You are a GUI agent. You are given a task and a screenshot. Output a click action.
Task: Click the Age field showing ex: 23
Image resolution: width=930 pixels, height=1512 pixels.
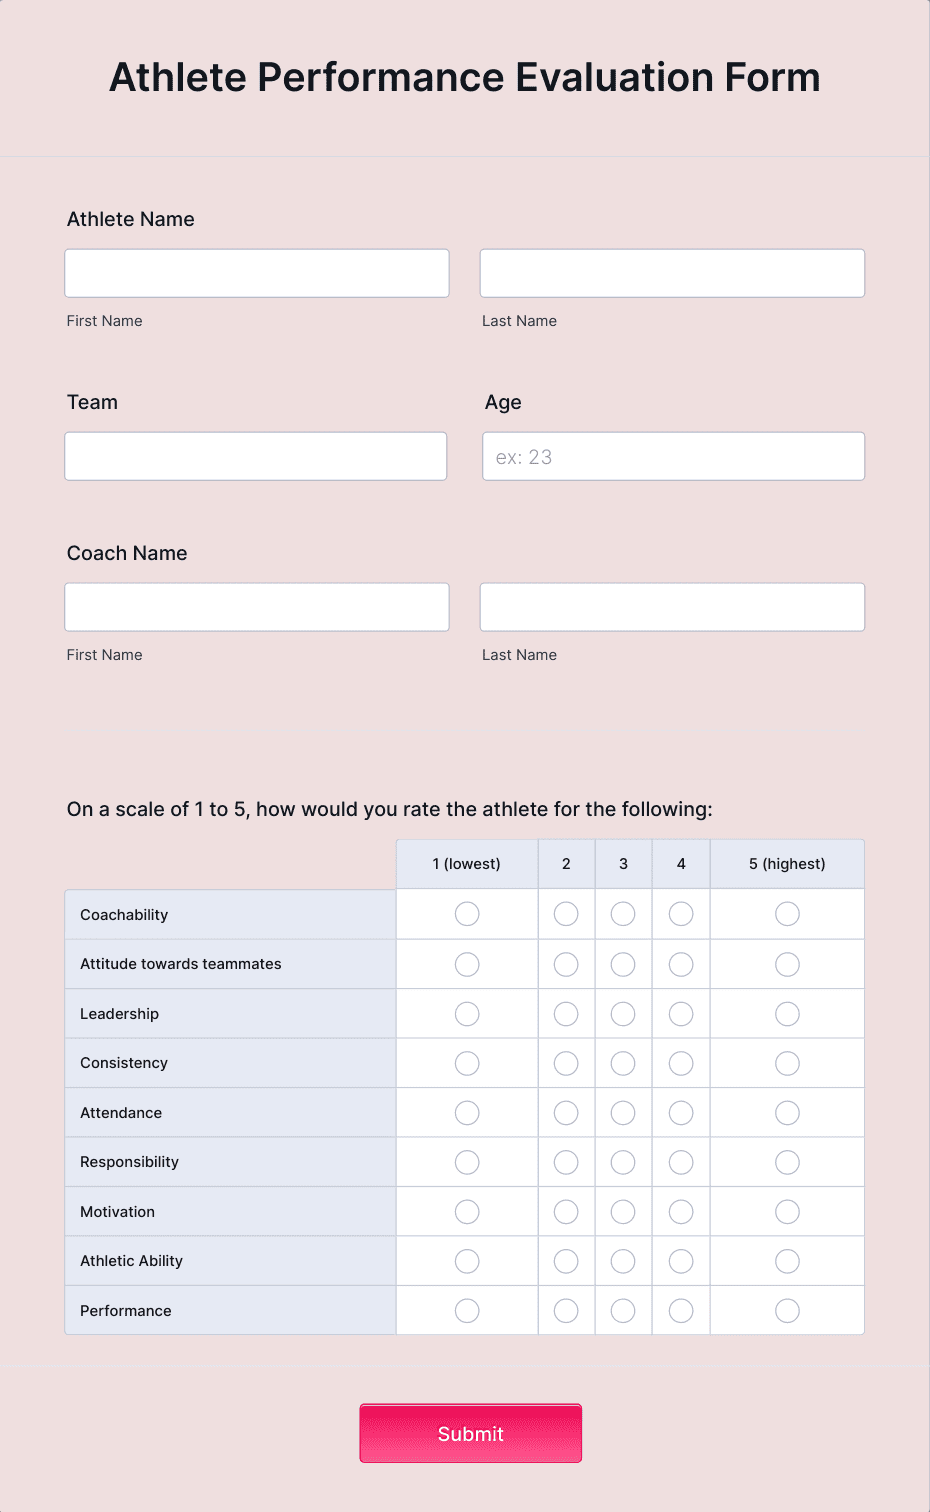coord(672,456)
